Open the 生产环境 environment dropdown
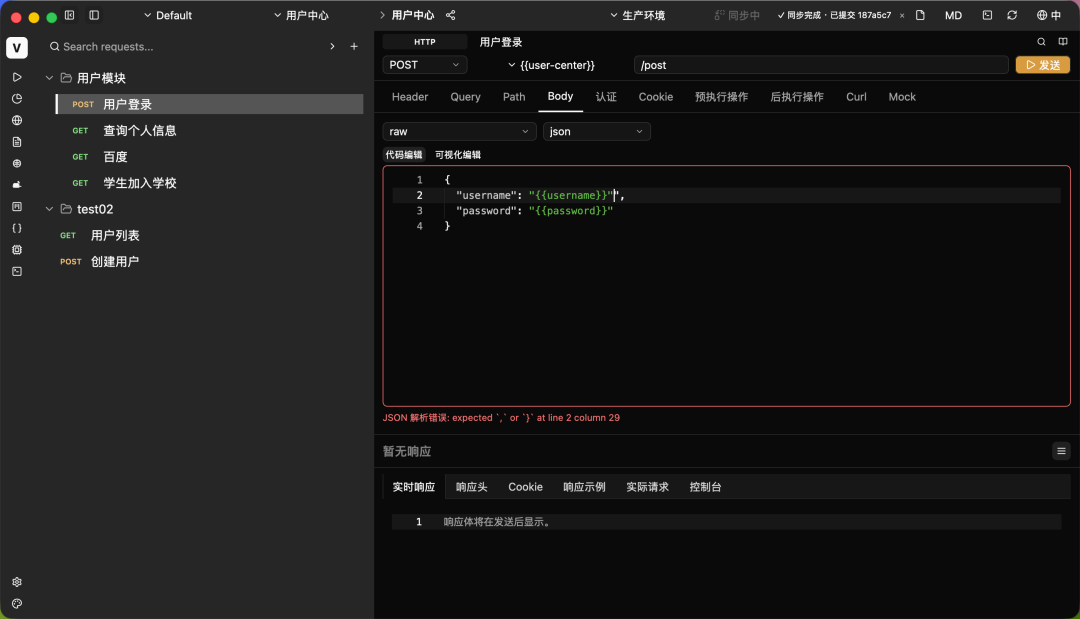 point(637,15)
